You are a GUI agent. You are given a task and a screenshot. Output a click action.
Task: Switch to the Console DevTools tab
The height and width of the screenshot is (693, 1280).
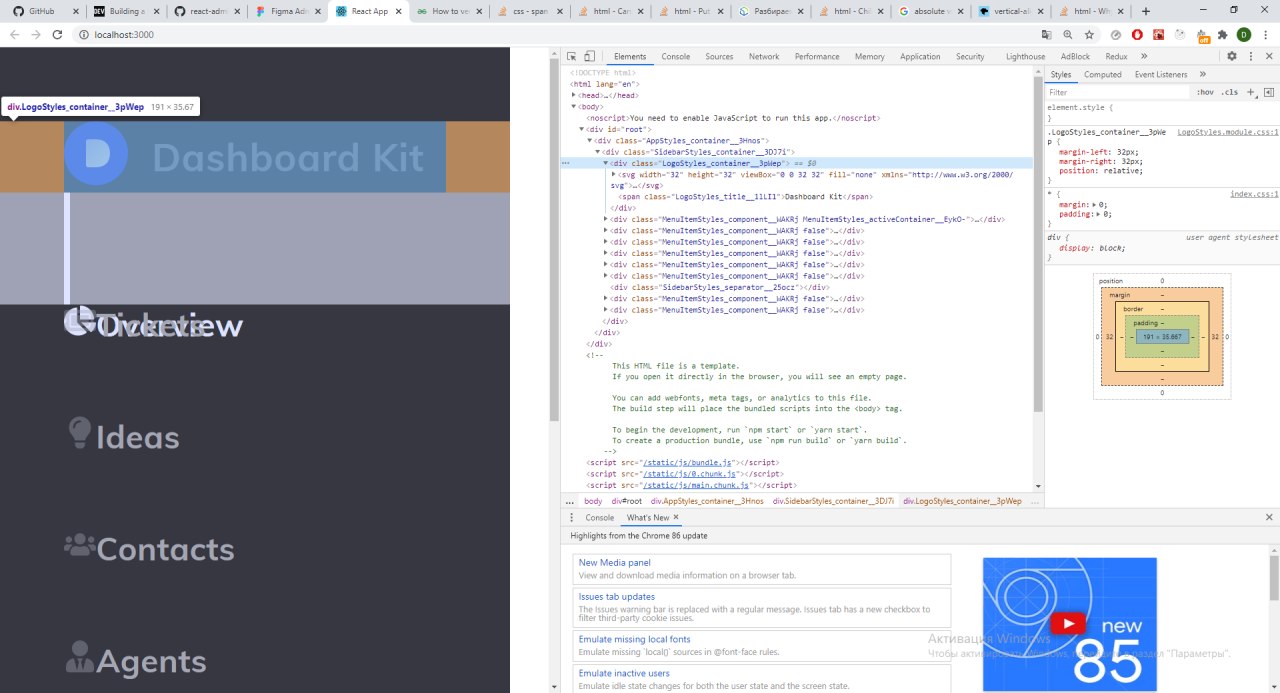[676, 56]
